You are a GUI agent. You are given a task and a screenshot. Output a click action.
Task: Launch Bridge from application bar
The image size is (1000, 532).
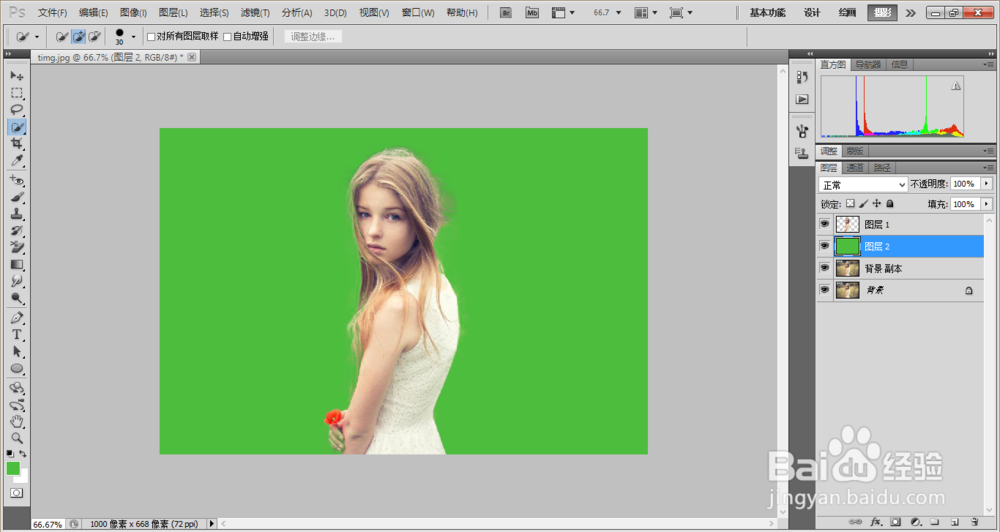click(506, 12)
